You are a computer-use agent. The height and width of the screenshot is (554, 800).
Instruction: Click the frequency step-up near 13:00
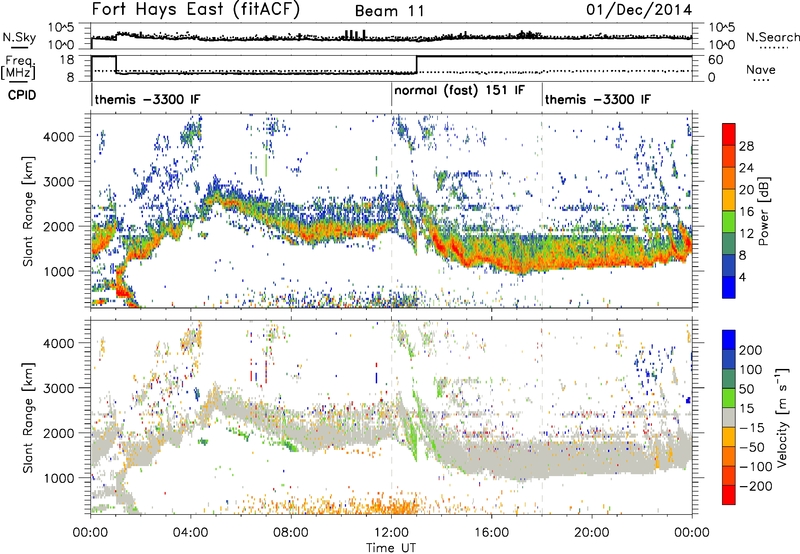click(417, 65)
